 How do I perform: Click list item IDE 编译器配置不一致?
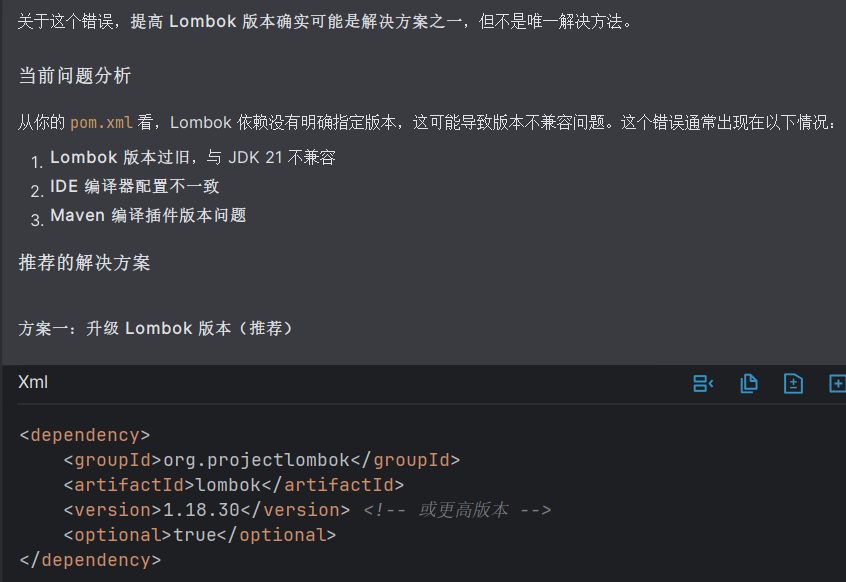coord(134,186)
